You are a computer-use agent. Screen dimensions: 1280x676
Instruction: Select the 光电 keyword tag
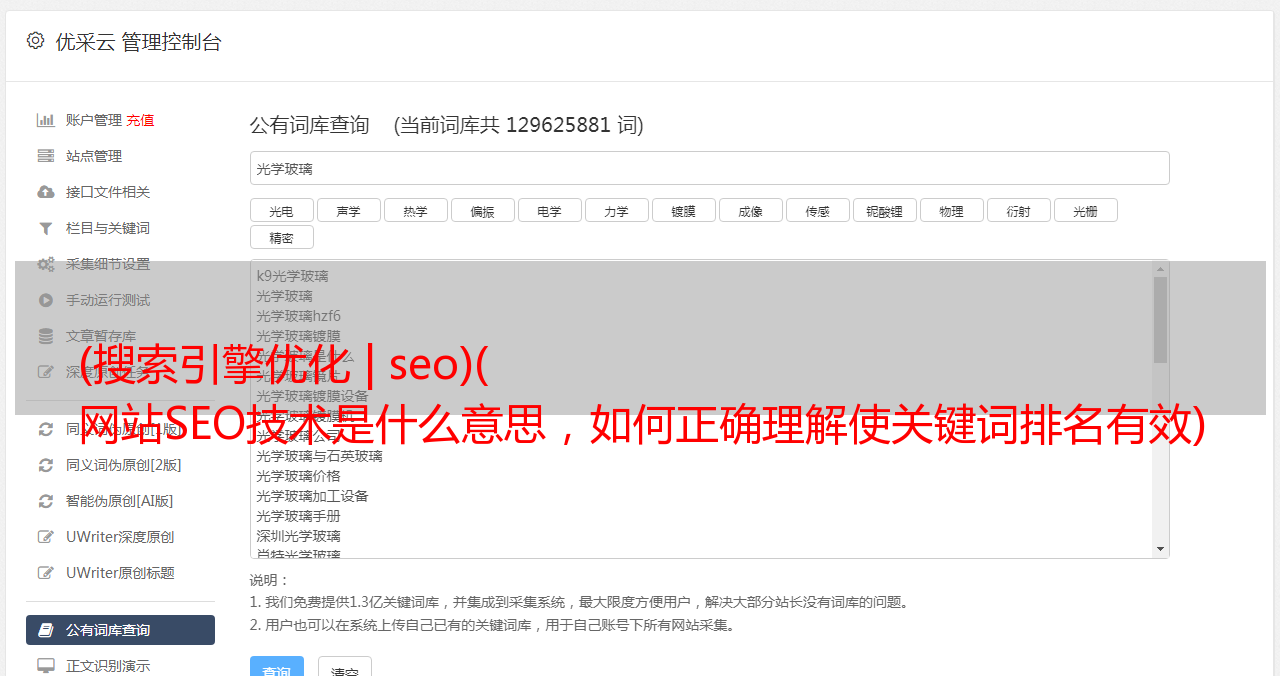(x=281, y=211)
